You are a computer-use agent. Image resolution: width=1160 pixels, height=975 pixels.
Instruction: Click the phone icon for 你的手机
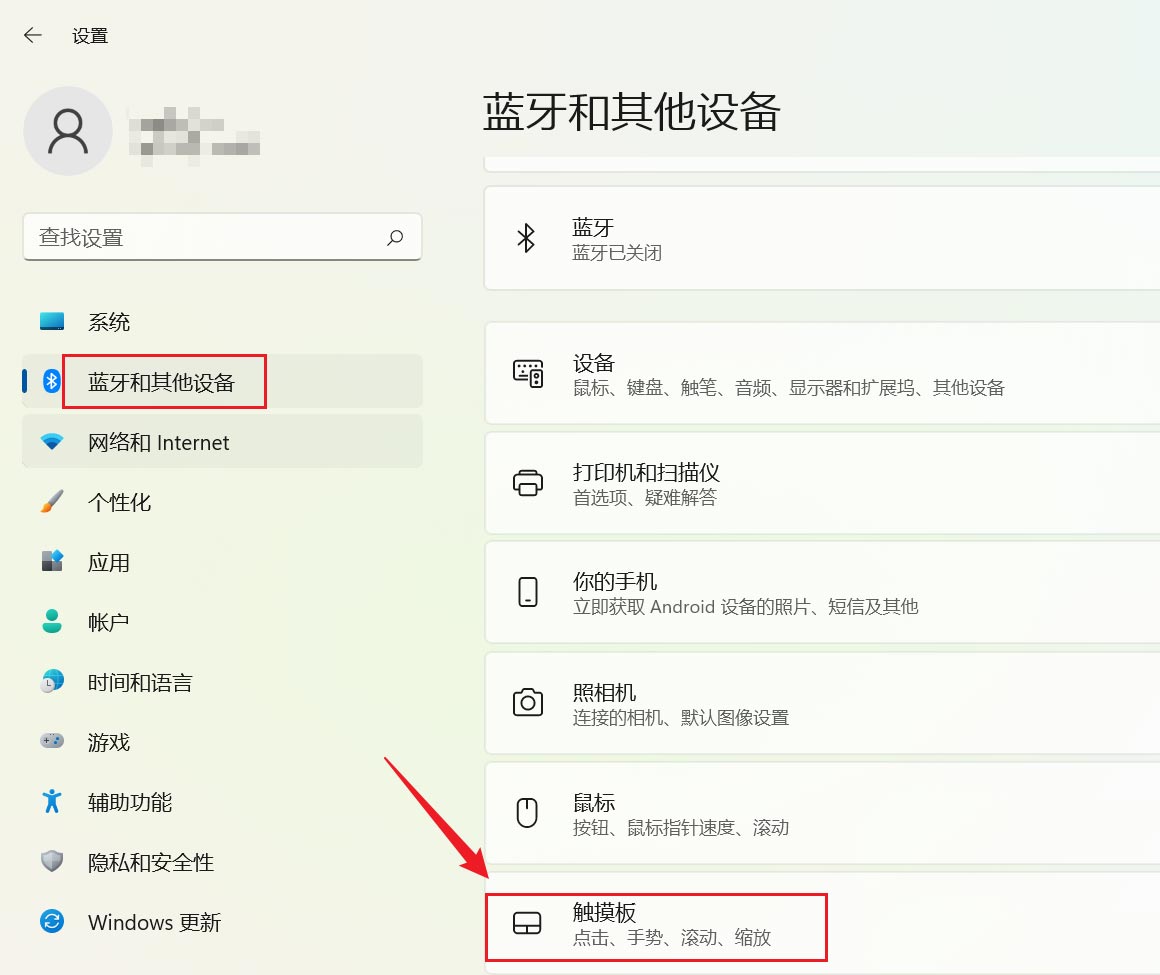[x=528, y=592]
